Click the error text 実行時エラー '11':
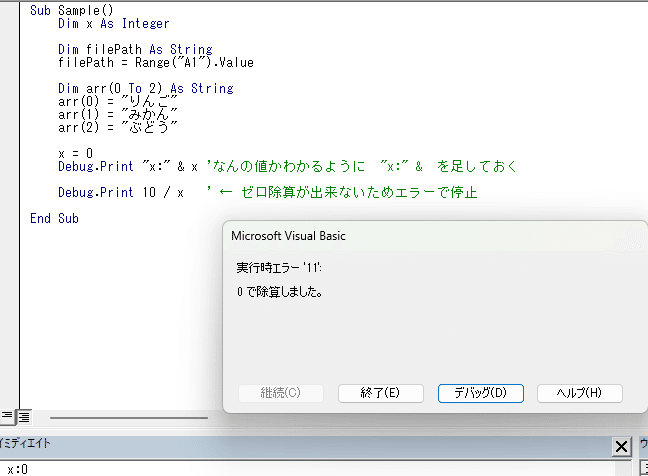 coord(279,268)
